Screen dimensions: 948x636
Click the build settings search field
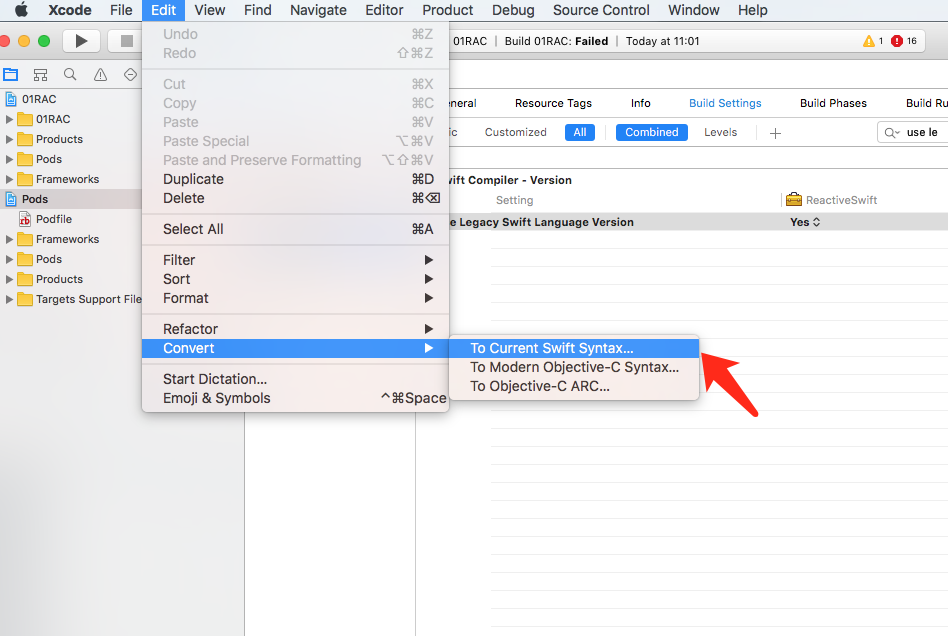click(915, 131)
